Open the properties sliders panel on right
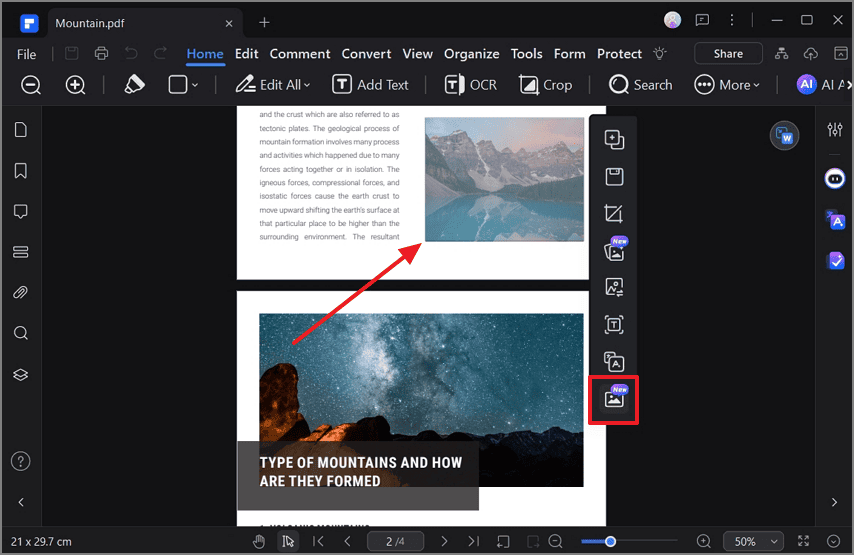Image resolution: width=854 pixels, height=555 pixels. click(834, 130)
